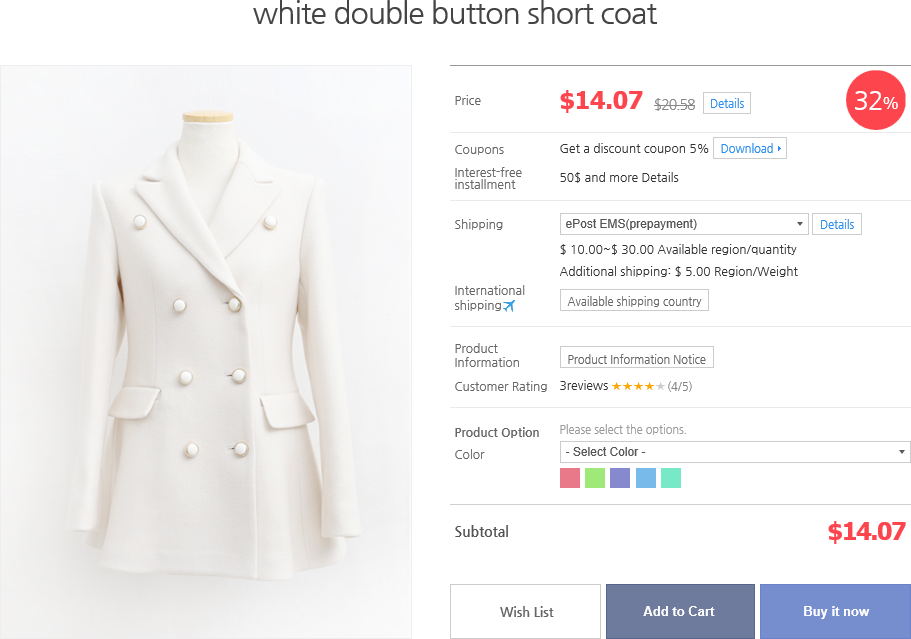The image size is (911, 639).
Task: Click Add to Cart
Action: click(680, 612)
